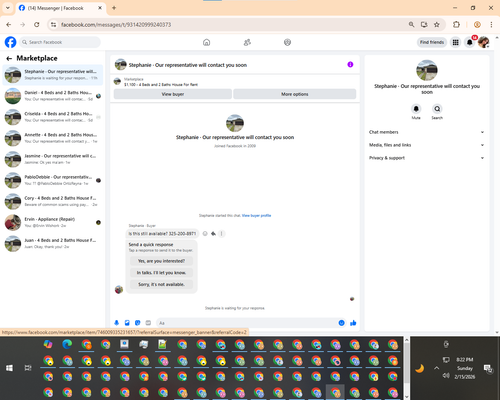Reply to Stephanie's message with the arrow icon
Viewport: 500px width, 400px height.
213,234
